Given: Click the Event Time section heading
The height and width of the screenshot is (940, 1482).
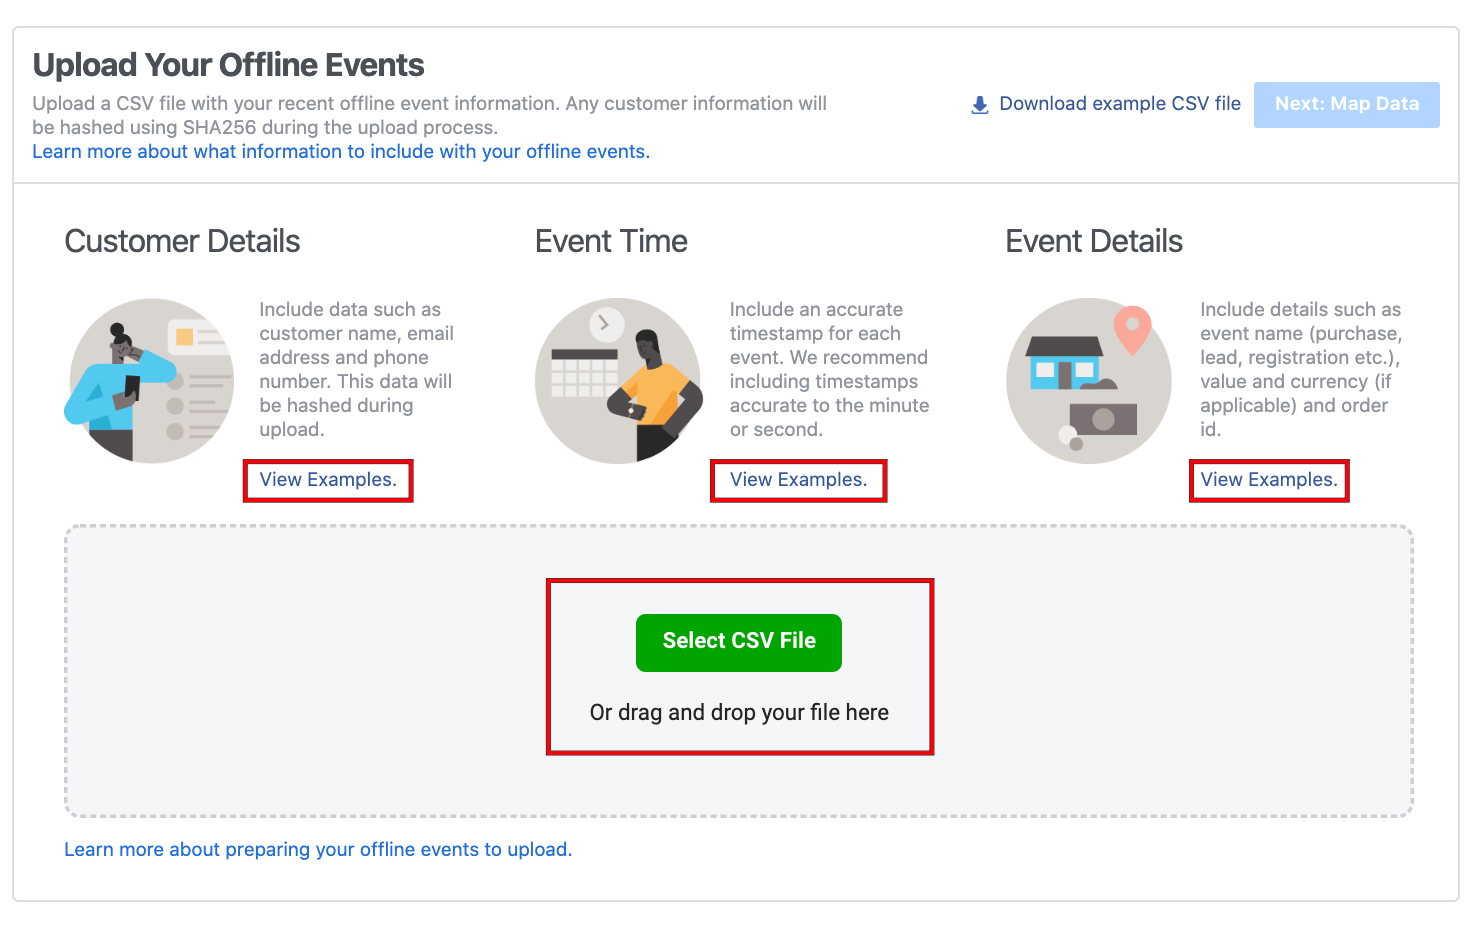Looking at the screenshot, I should click(611, 241).
